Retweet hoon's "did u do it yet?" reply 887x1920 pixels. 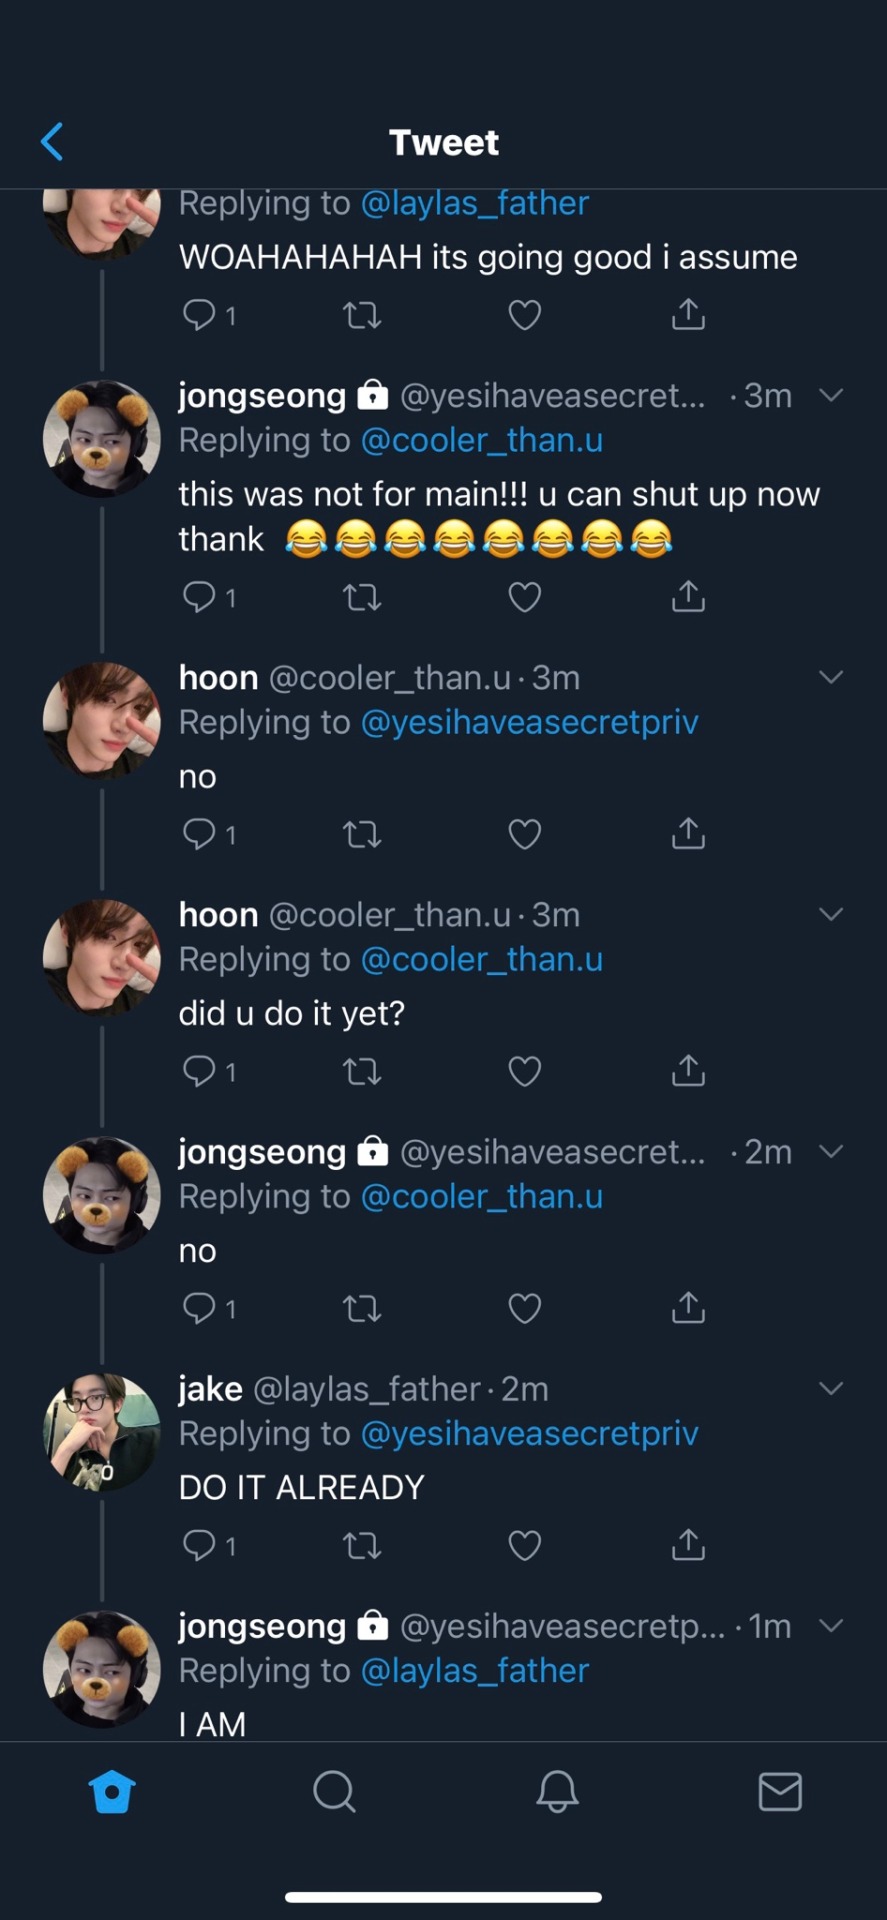pos(361,1072)
